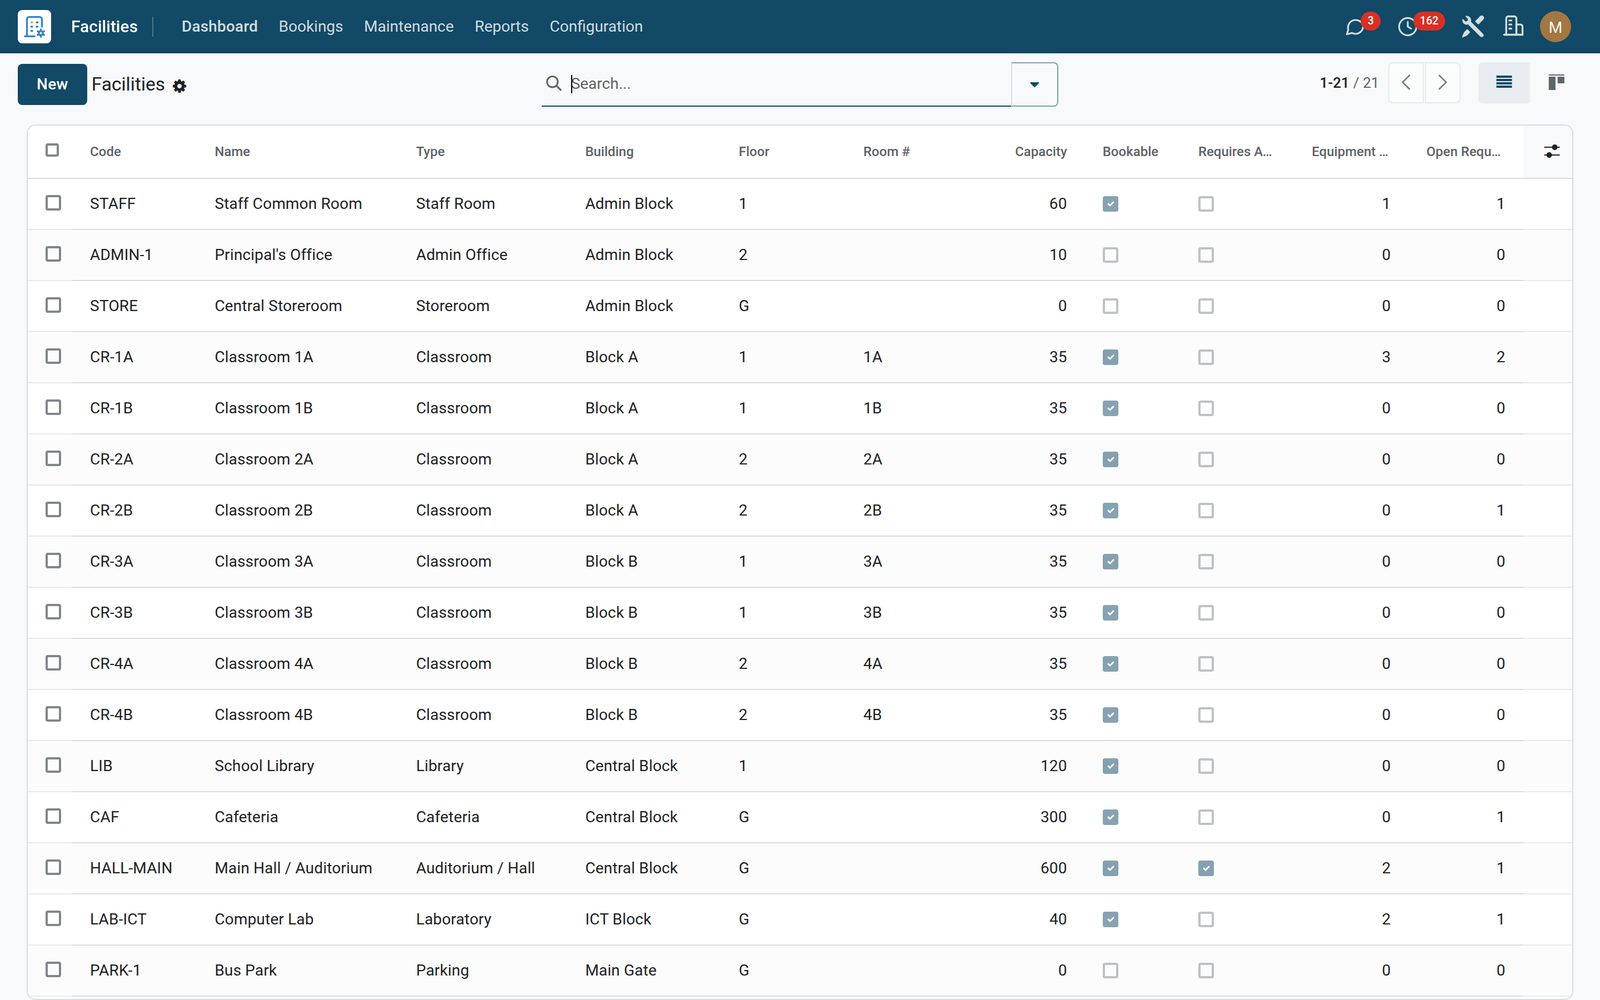Image resolution: width=1600 pixels, height=1000 pixels.
Task: Tick the select-all checkbox in header
Action: coord(53,150)
